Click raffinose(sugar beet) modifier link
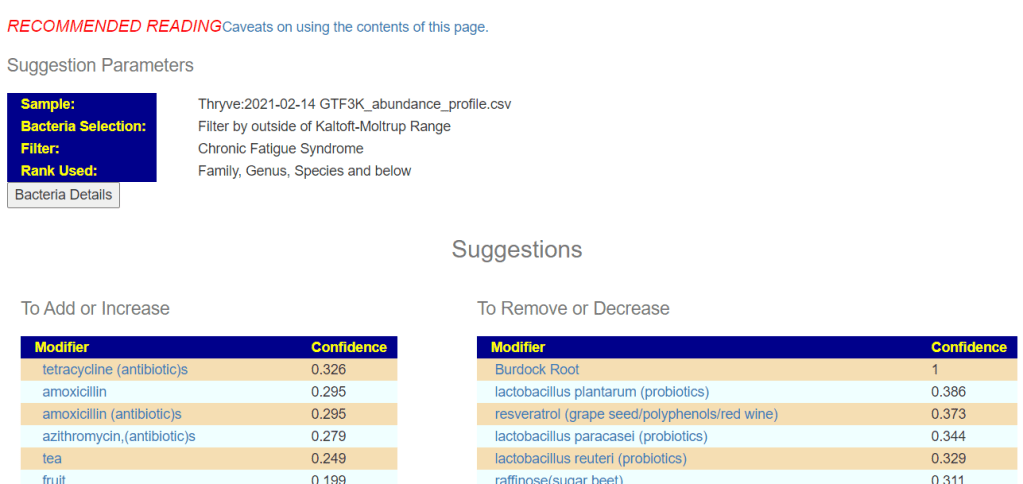 point(558,479)
